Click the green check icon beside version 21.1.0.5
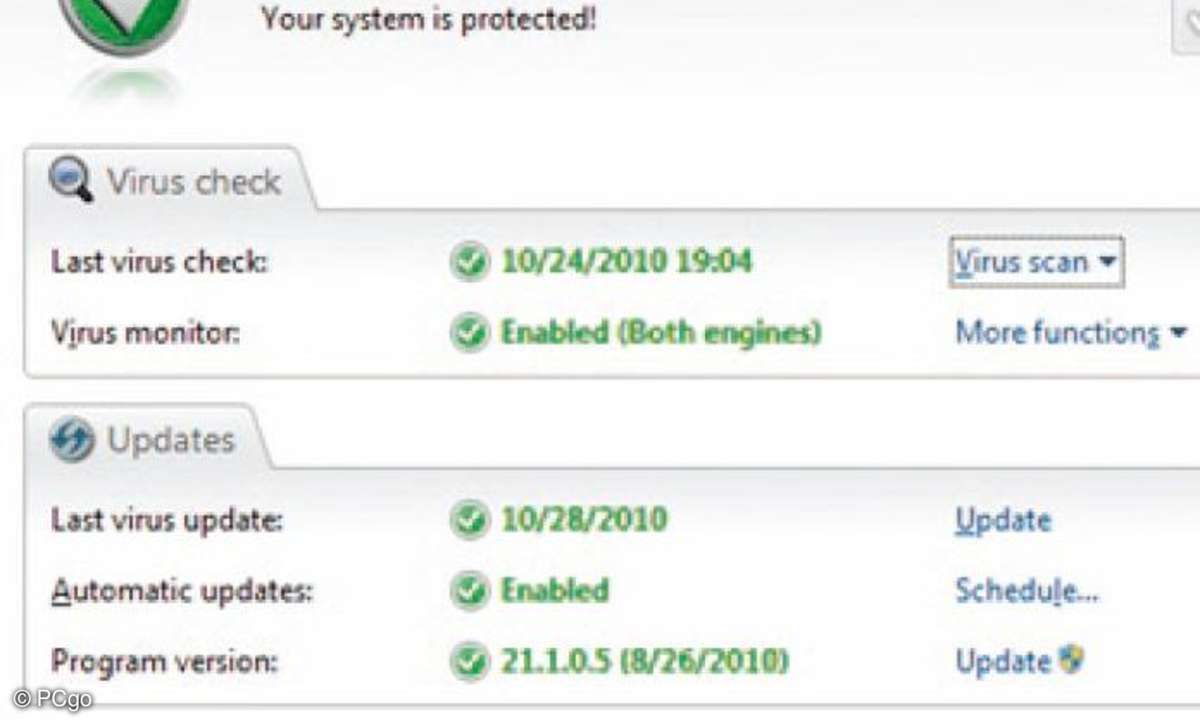This screenshot has height=720, width=1200. pos(468,660)
